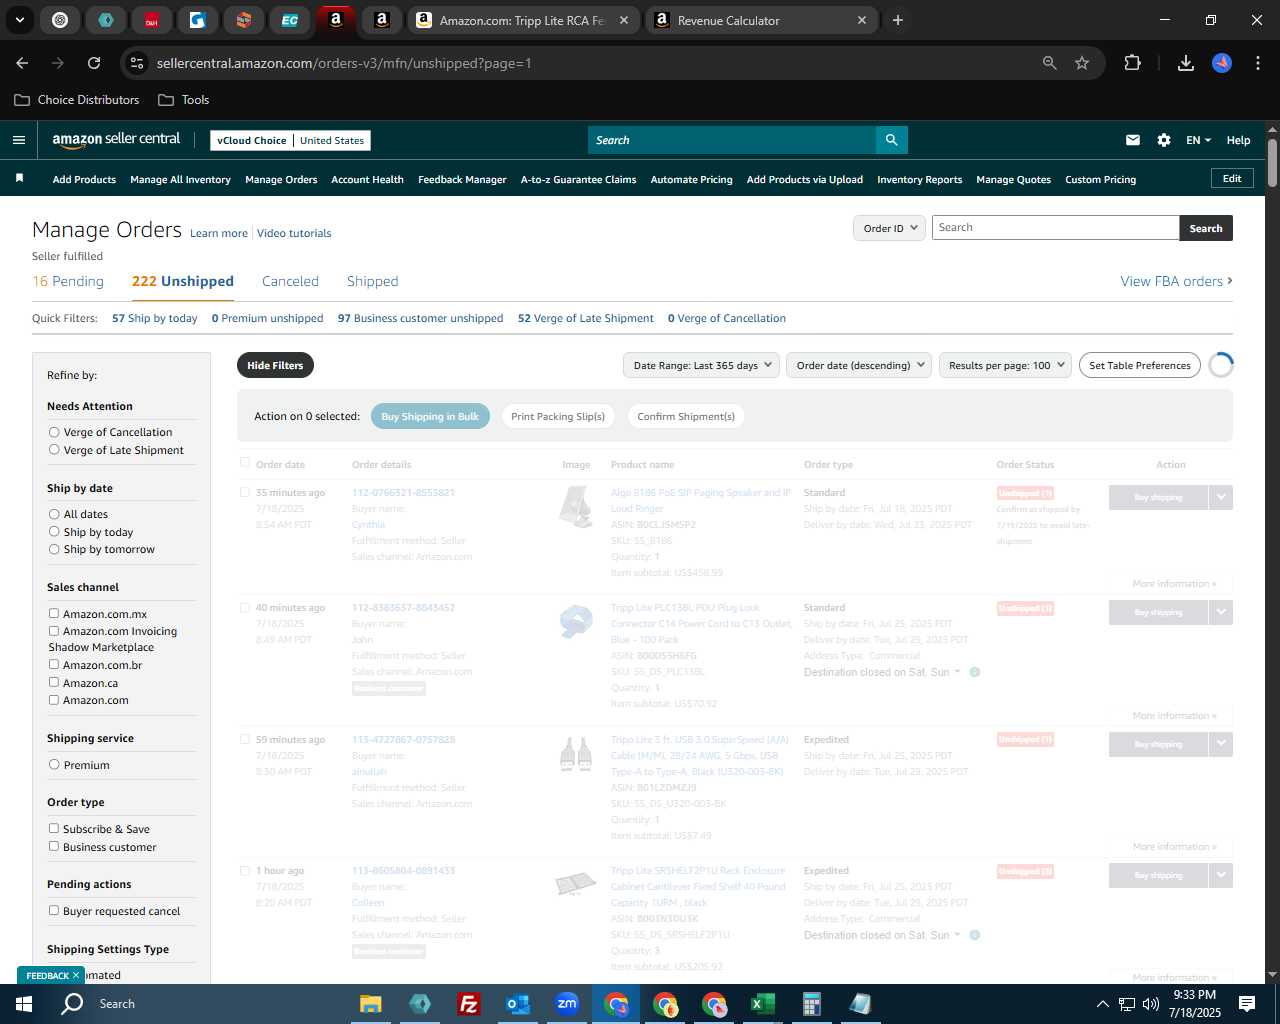Select Verge of Late Shipment radio button

(x=54, y=450)
